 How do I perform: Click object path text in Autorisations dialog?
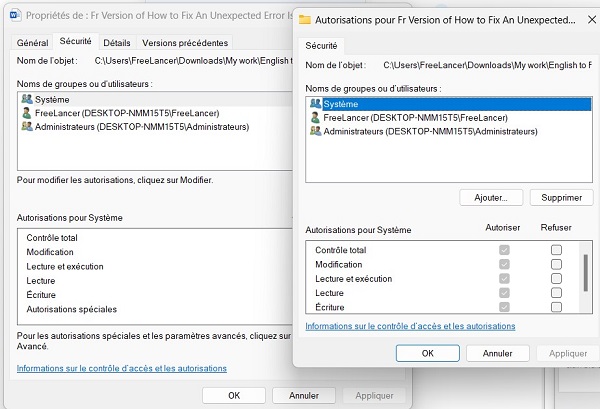488,65
